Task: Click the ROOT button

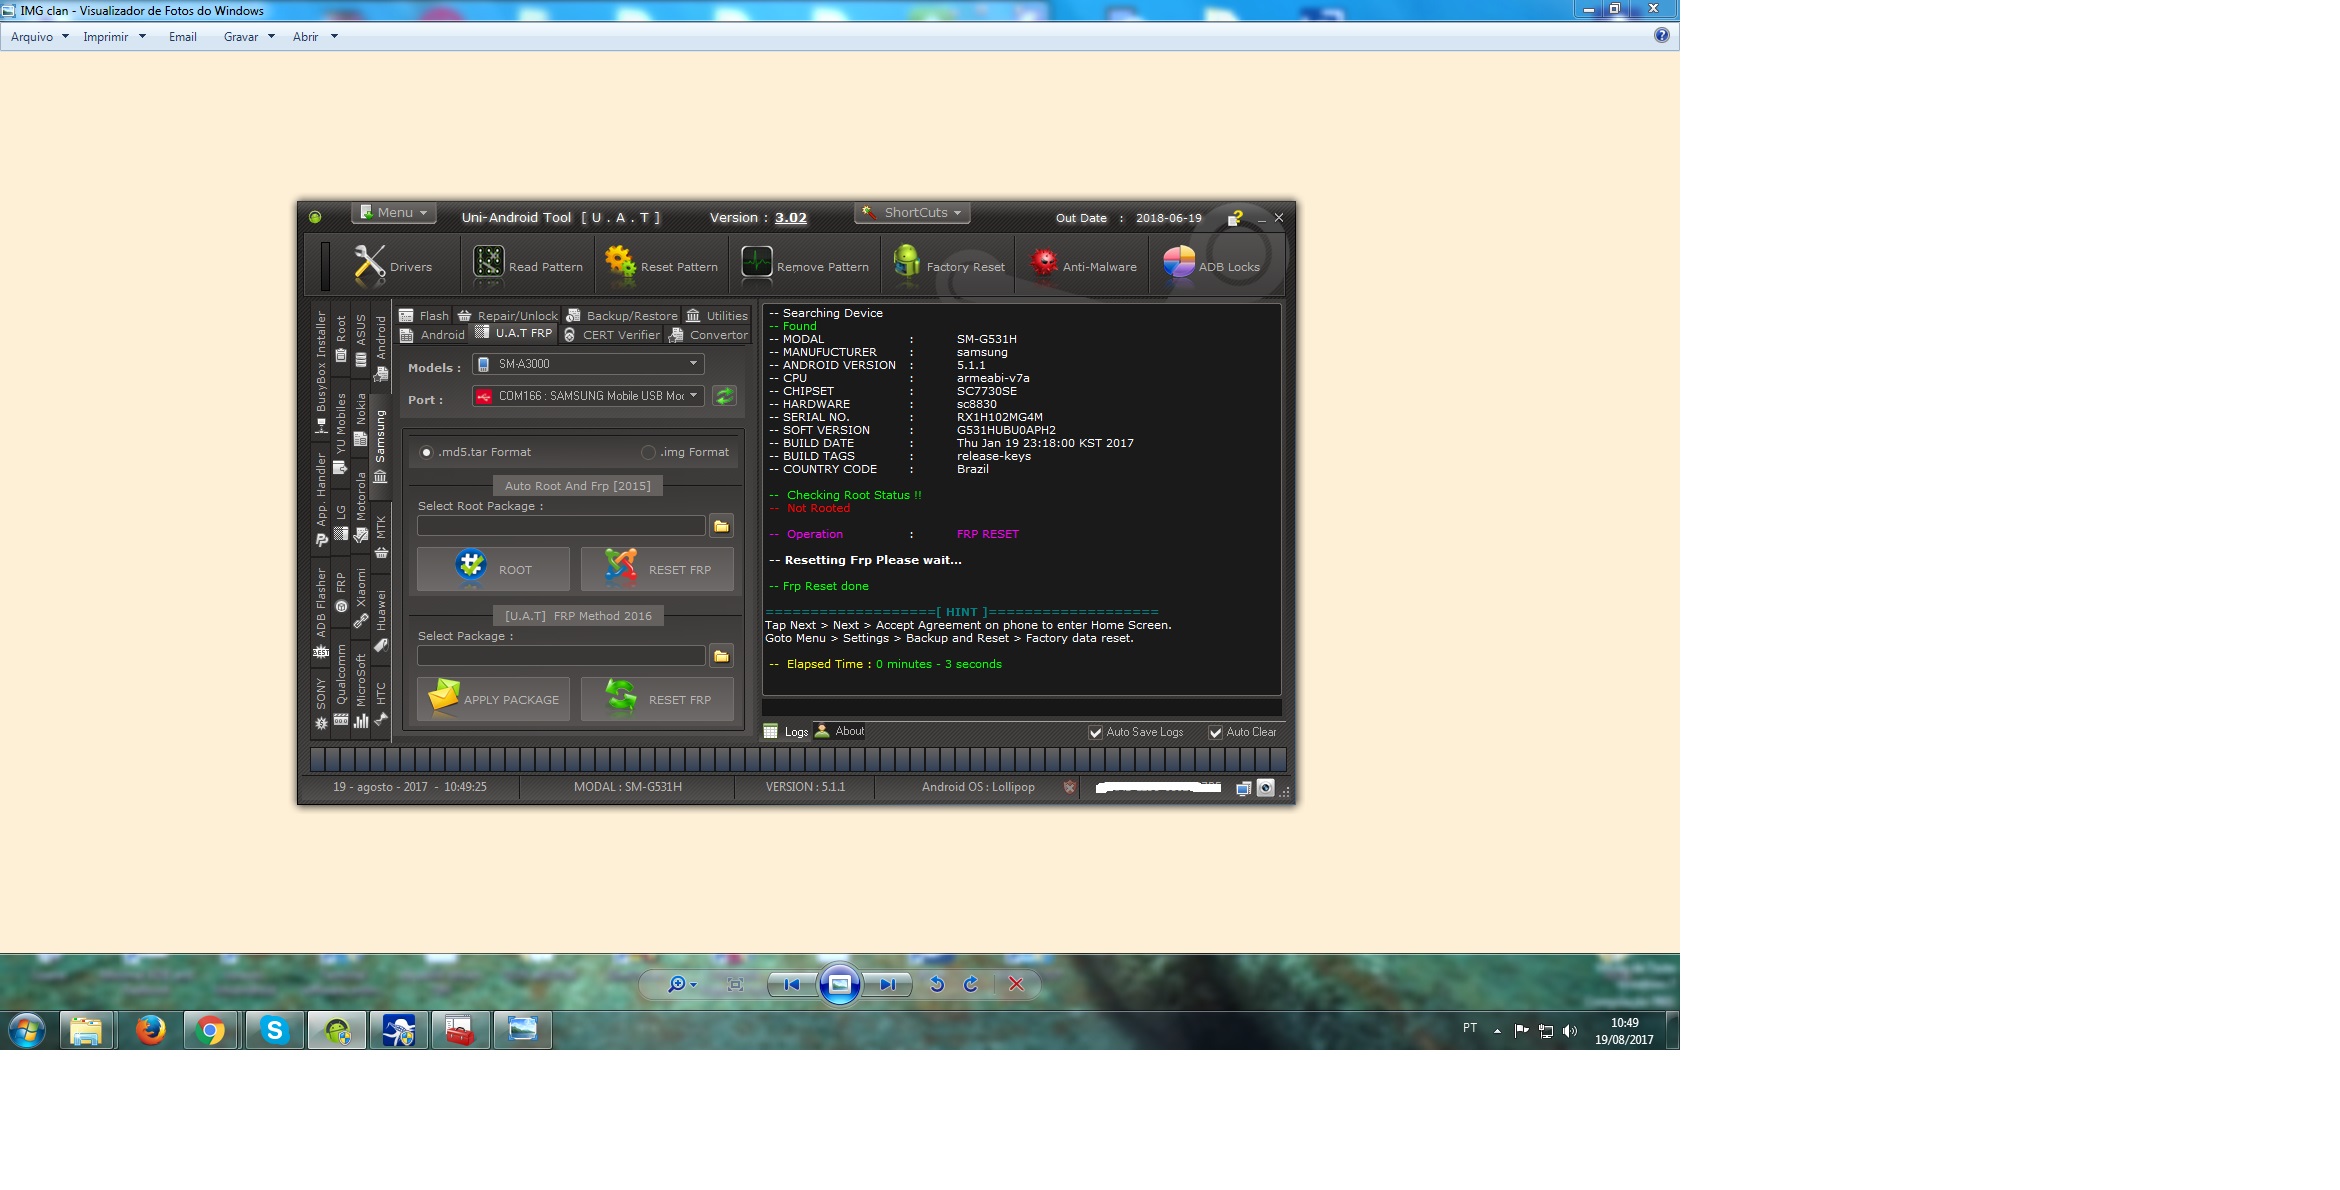Action: tap(493, 569)
